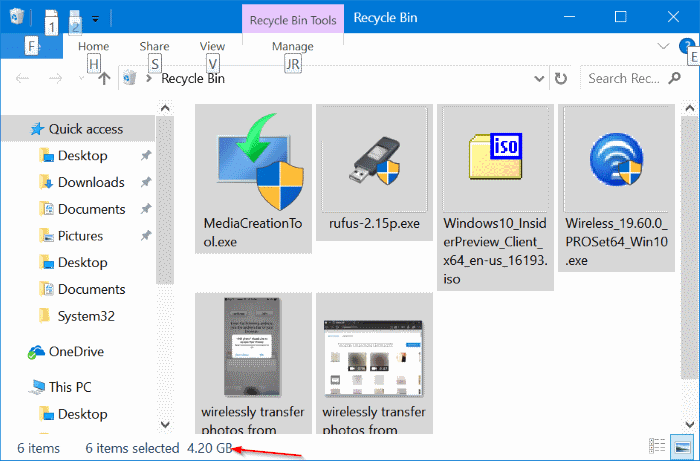Click navigation pane scroll down arrow
The width and height of the screenshot is (700, 461).
165,424
